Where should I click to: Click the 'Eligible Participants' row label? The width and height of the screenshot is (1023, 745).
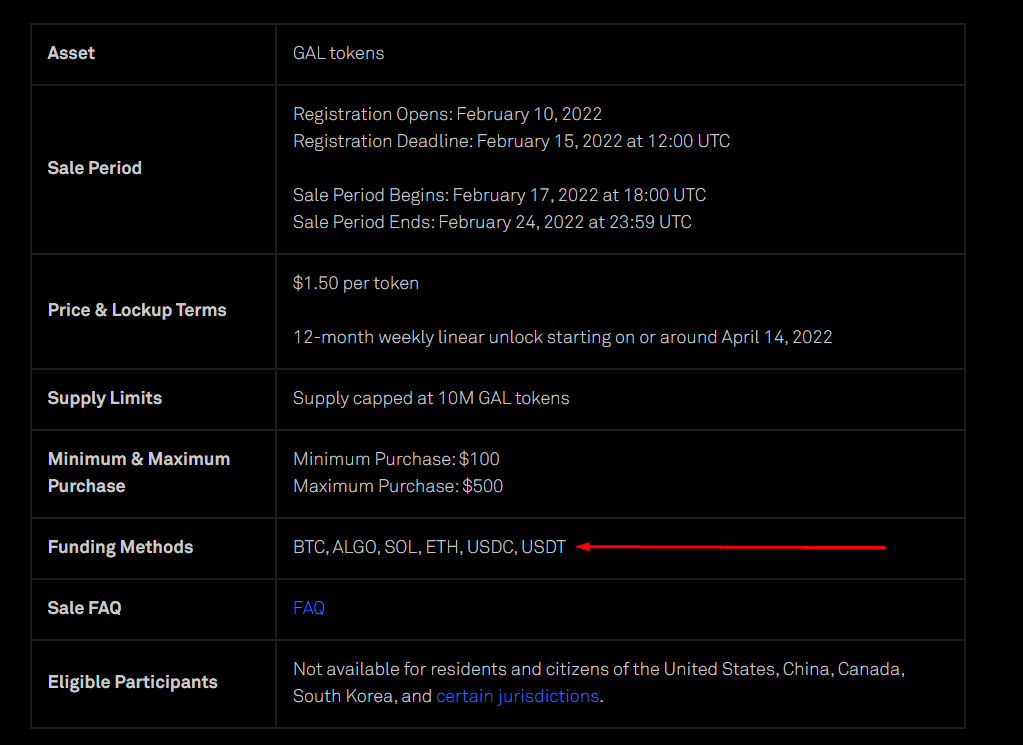132,682
